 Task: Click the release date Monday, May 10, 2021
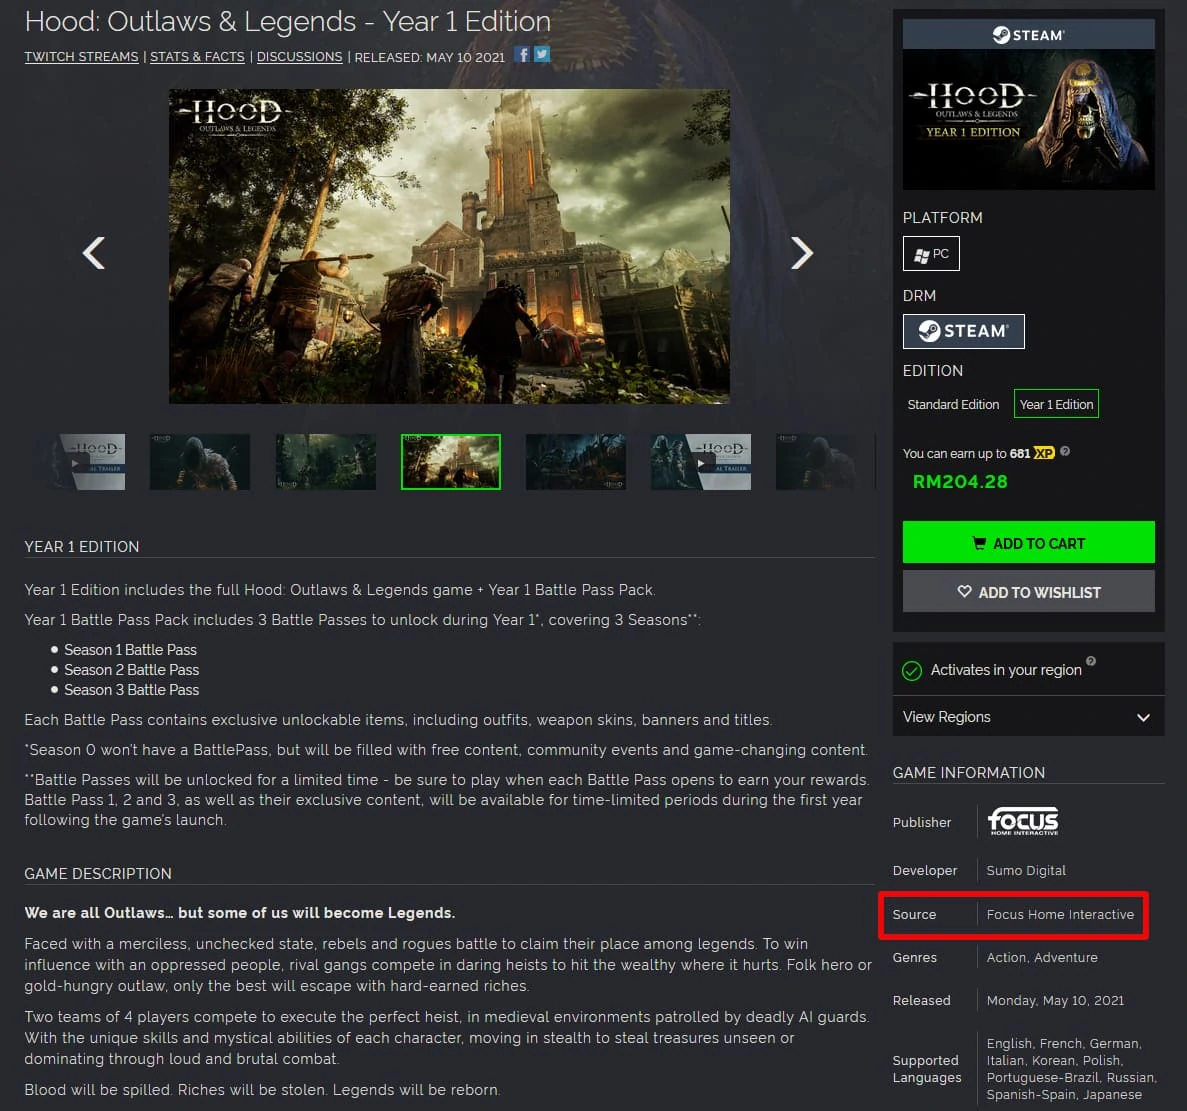tap(1055, 1001)
